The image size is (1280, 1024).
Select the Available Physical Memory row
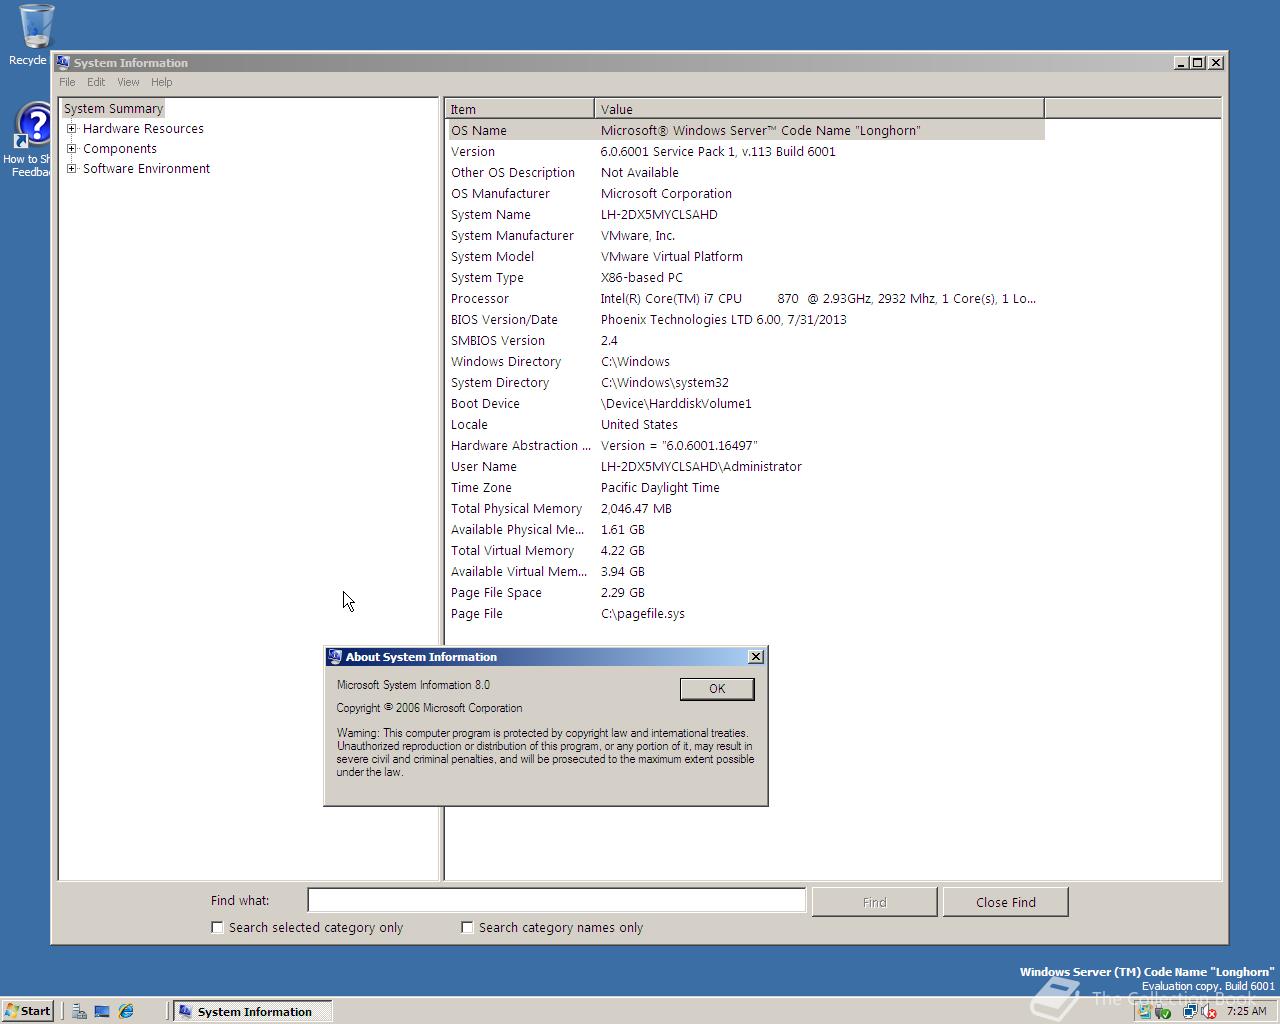745,530
